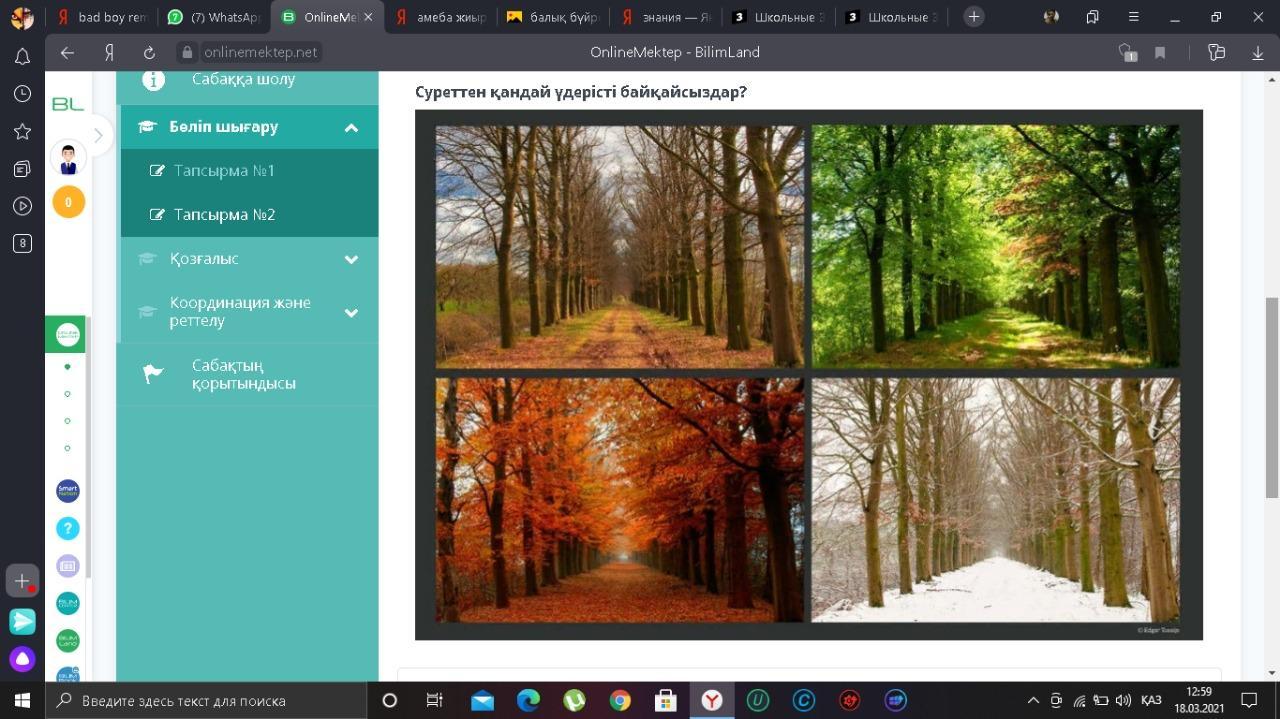Go back with the browser back arrow
The height and width of the screenshot is (719, 1280).
(67, 53)
